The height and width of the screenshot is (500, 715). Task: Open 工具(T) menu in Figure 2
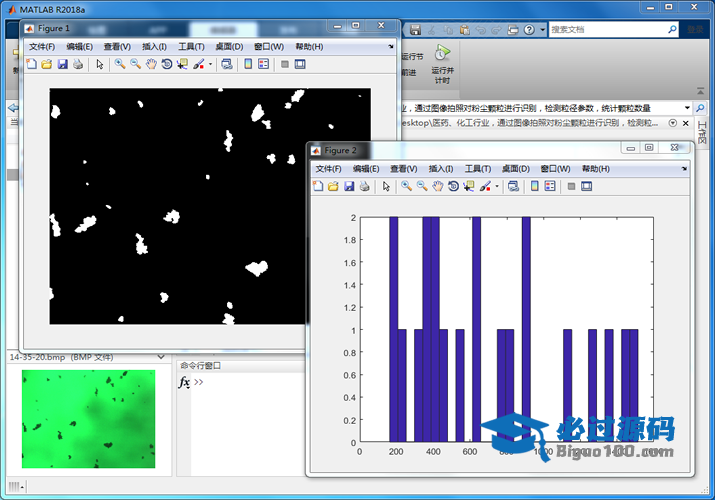478,169
